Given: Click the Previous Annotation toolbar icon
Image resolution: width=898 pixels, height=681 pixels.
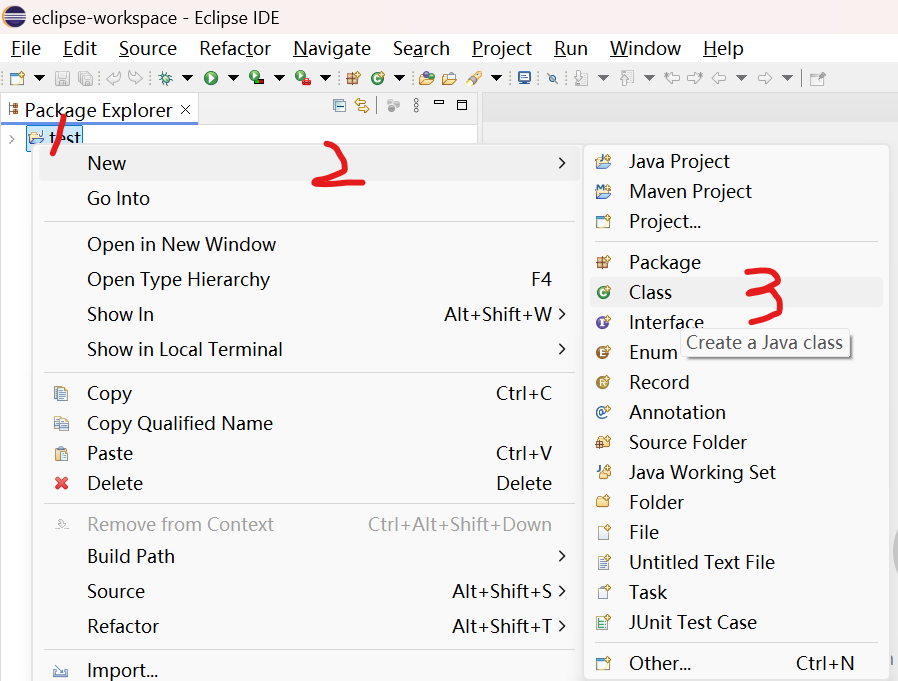Looking at the screenshot, I should click(627, 78).
